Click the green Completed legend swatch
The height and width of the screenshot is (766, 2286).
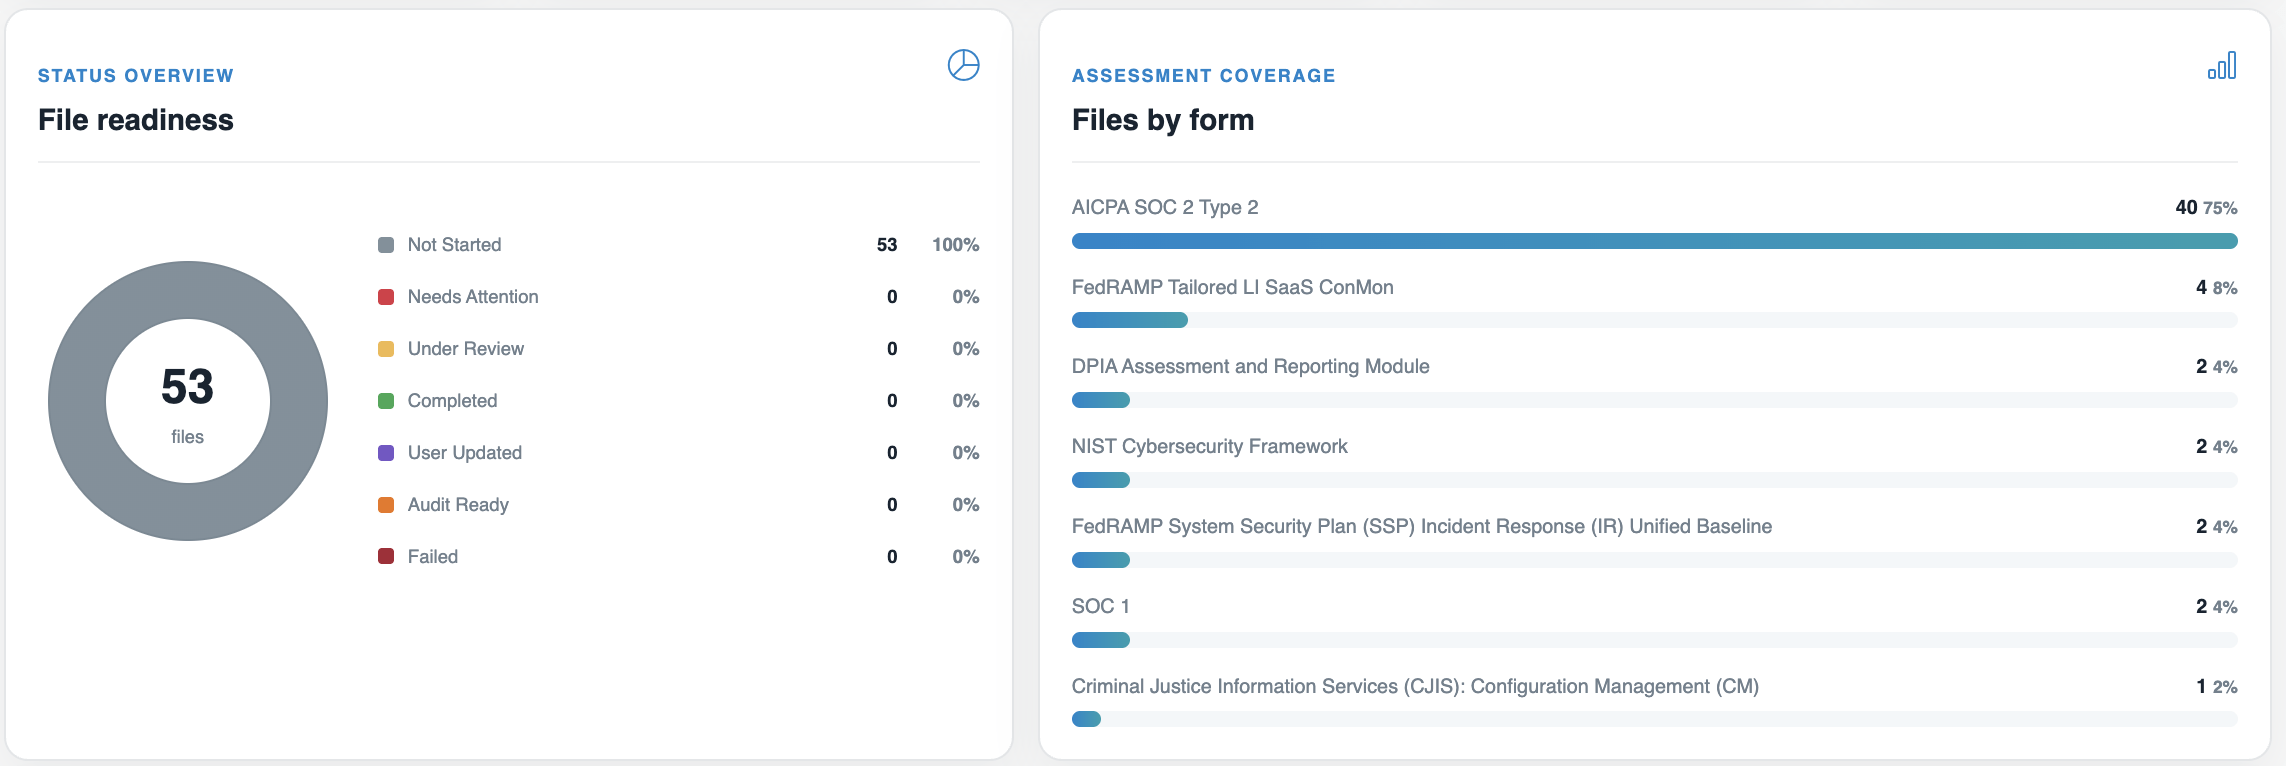pos(386,401)
